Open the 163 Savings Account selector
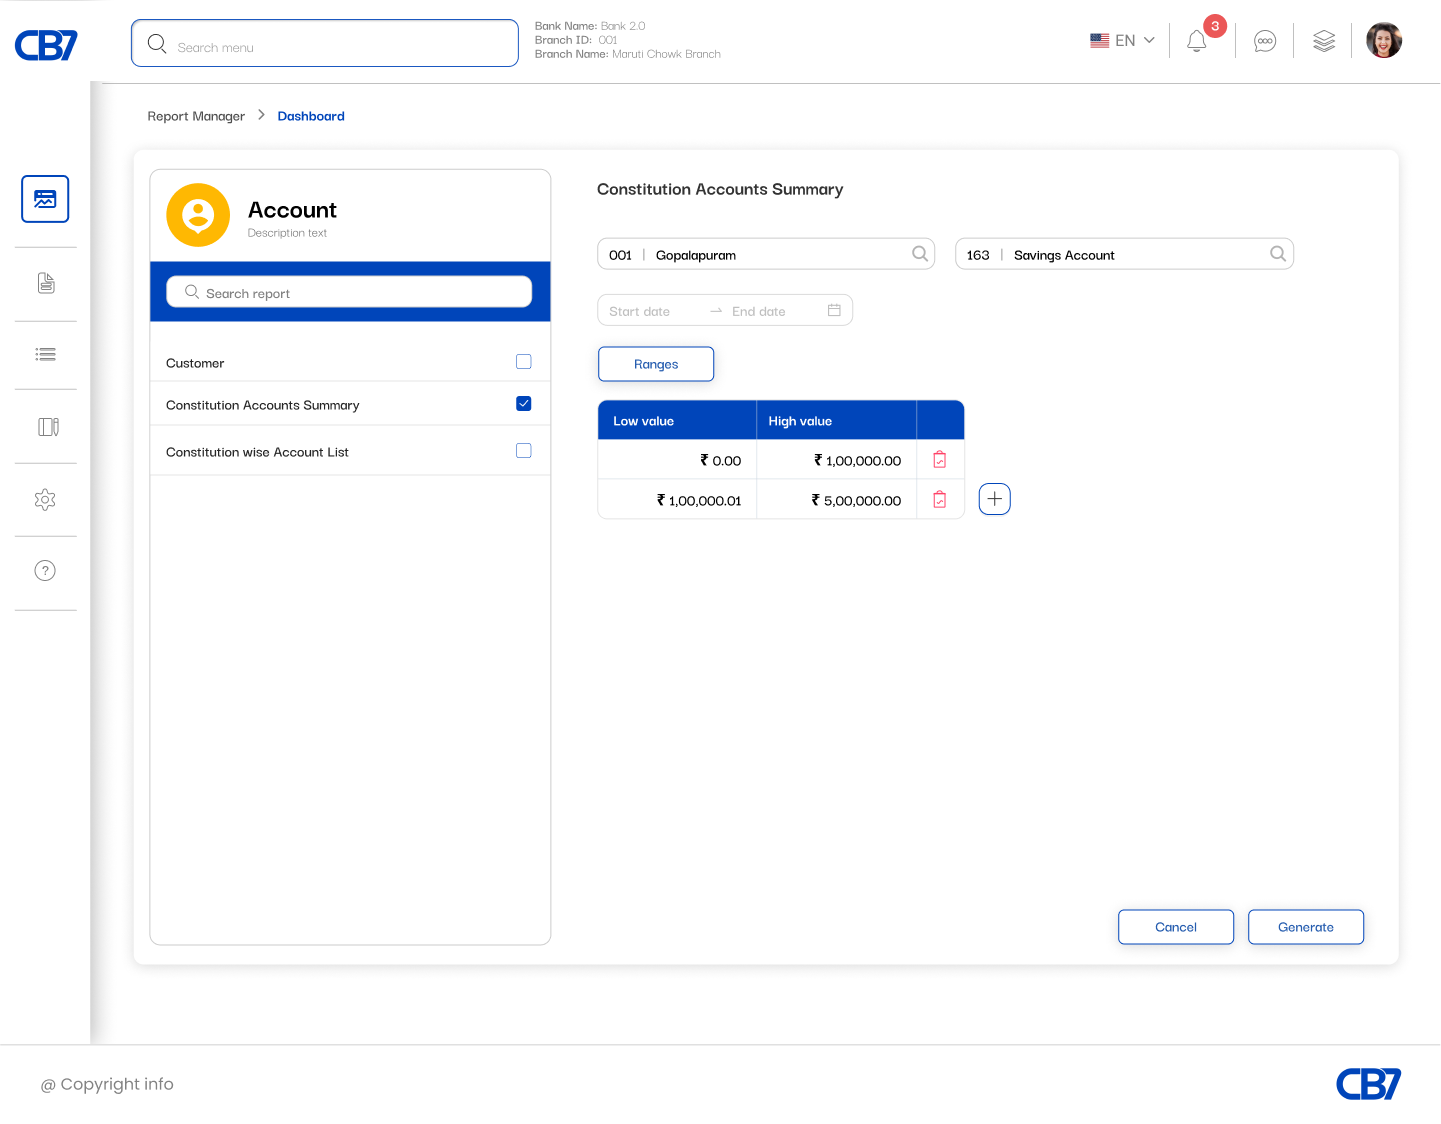The height and width of the screenshot is (1124, 1441). pos(1125,254)
